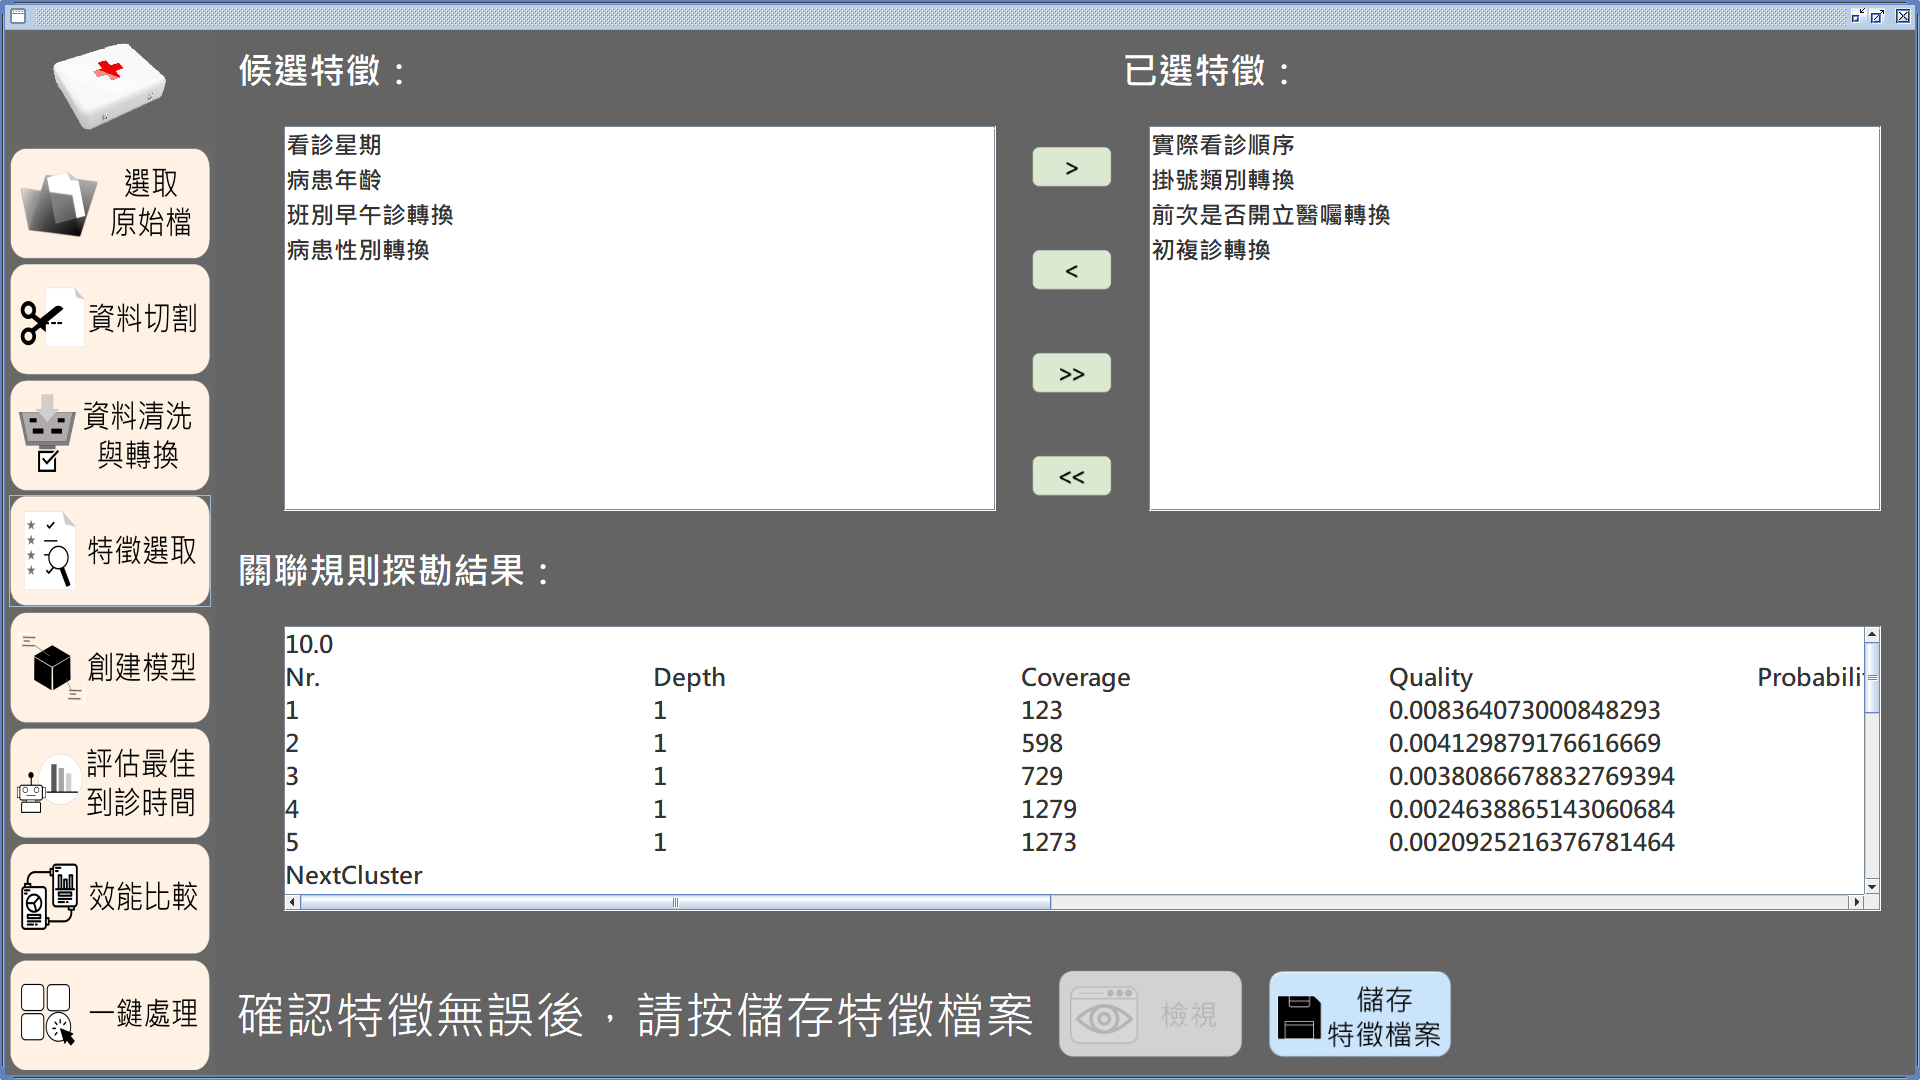The width and height of the screenshot is (1920, 1080).
Task: Select 病患年齡 candidate feature
Action: click(334, 180)
